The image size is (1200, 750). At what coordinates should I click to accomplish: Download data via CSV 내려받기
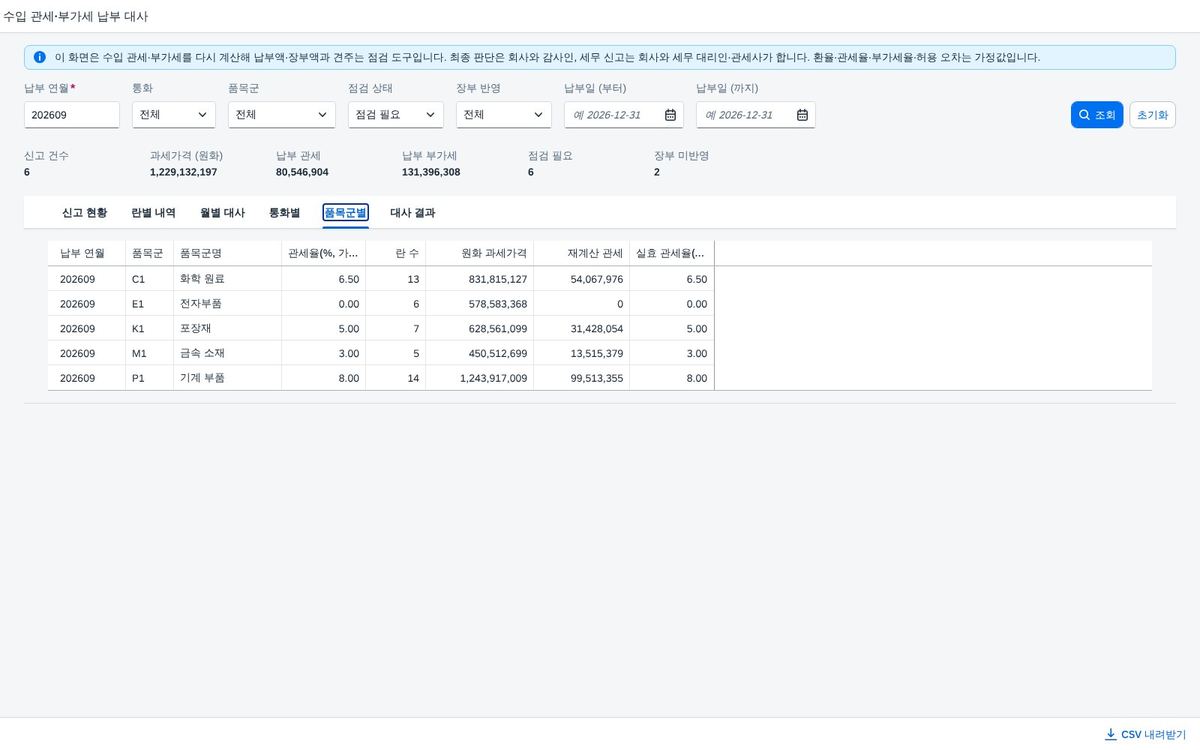pyautogui.click(x=1145, y=734)
